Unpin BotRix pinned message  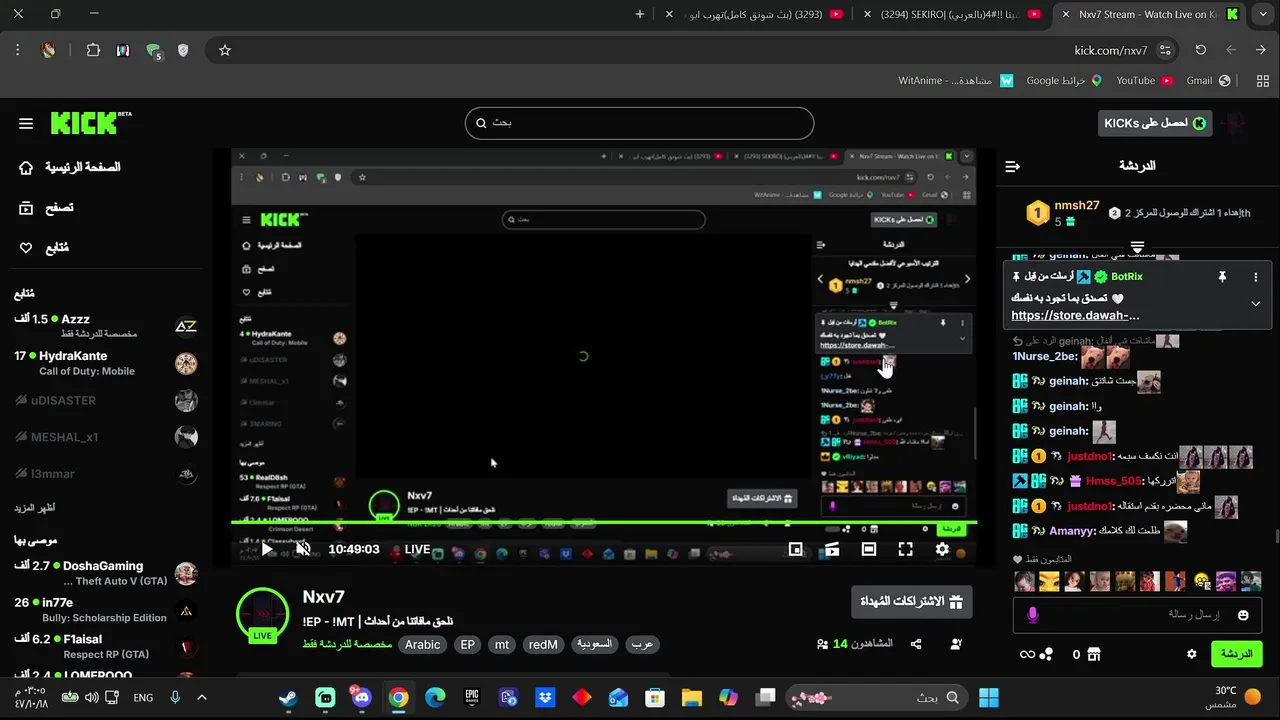point(1222,277)
